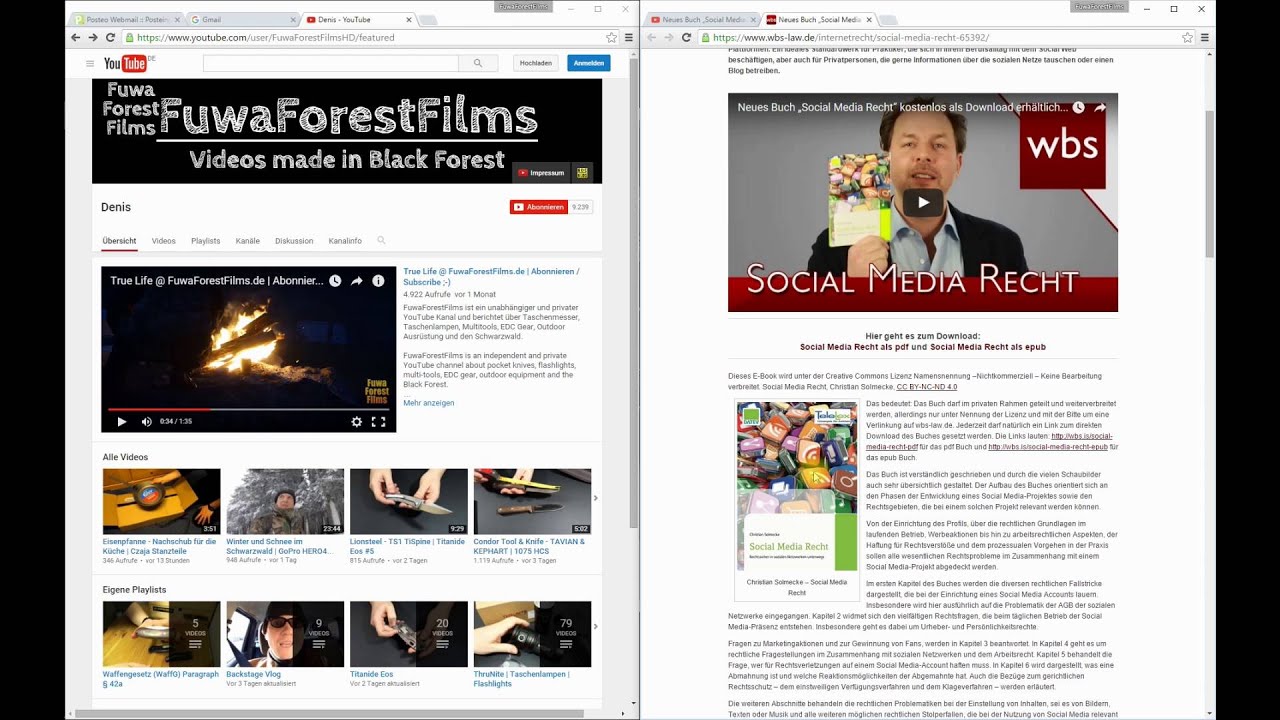Open Chrome menu in left YouTube window
This screenshot has width=1280, height=720.
(628, 37)
